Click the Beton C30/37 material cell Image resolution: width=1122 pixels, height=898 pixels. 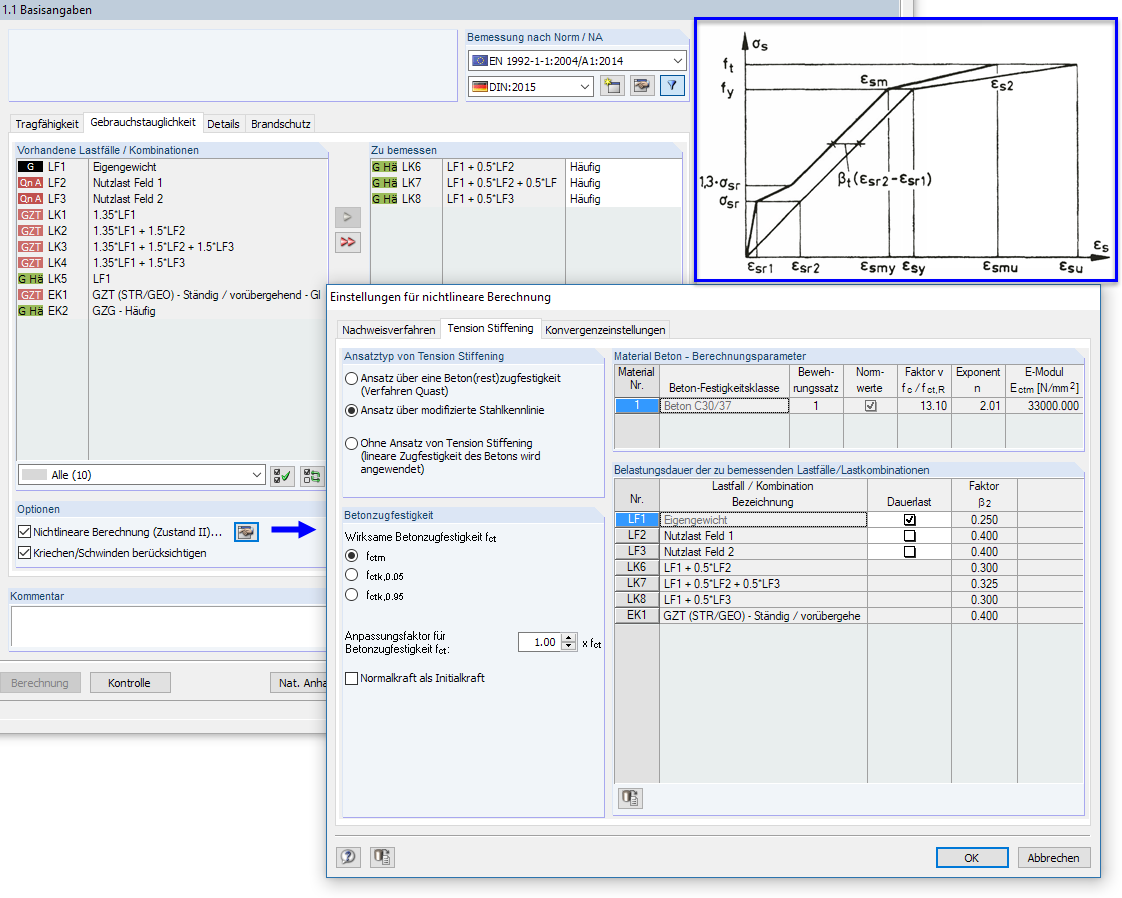point(724,406)
